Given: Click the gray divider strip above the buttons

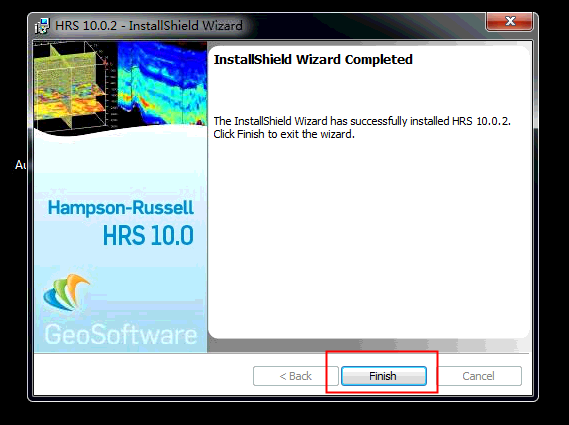Looking at the screenshot, I should (x=368, y=346).
